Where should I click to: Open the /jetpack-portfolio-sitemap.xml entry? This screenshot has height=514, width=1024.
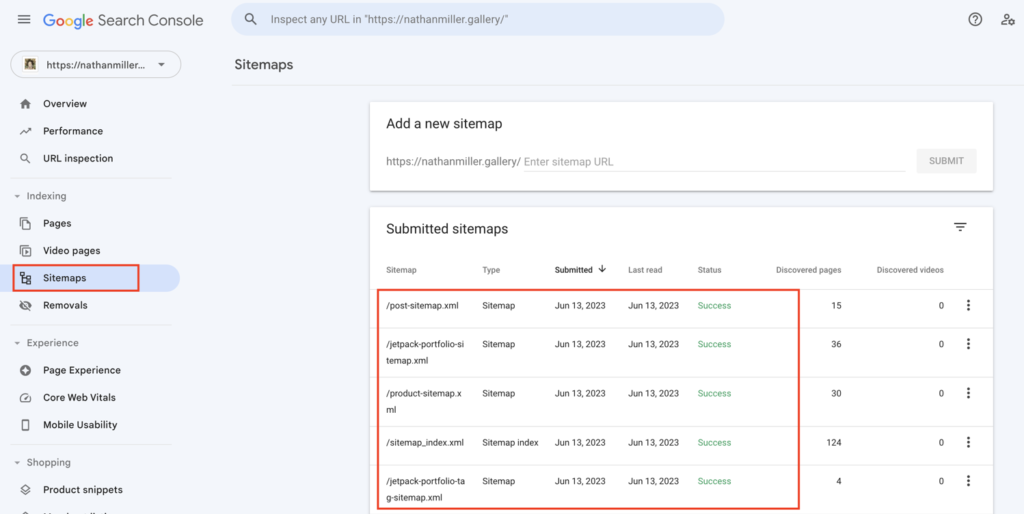426,353
